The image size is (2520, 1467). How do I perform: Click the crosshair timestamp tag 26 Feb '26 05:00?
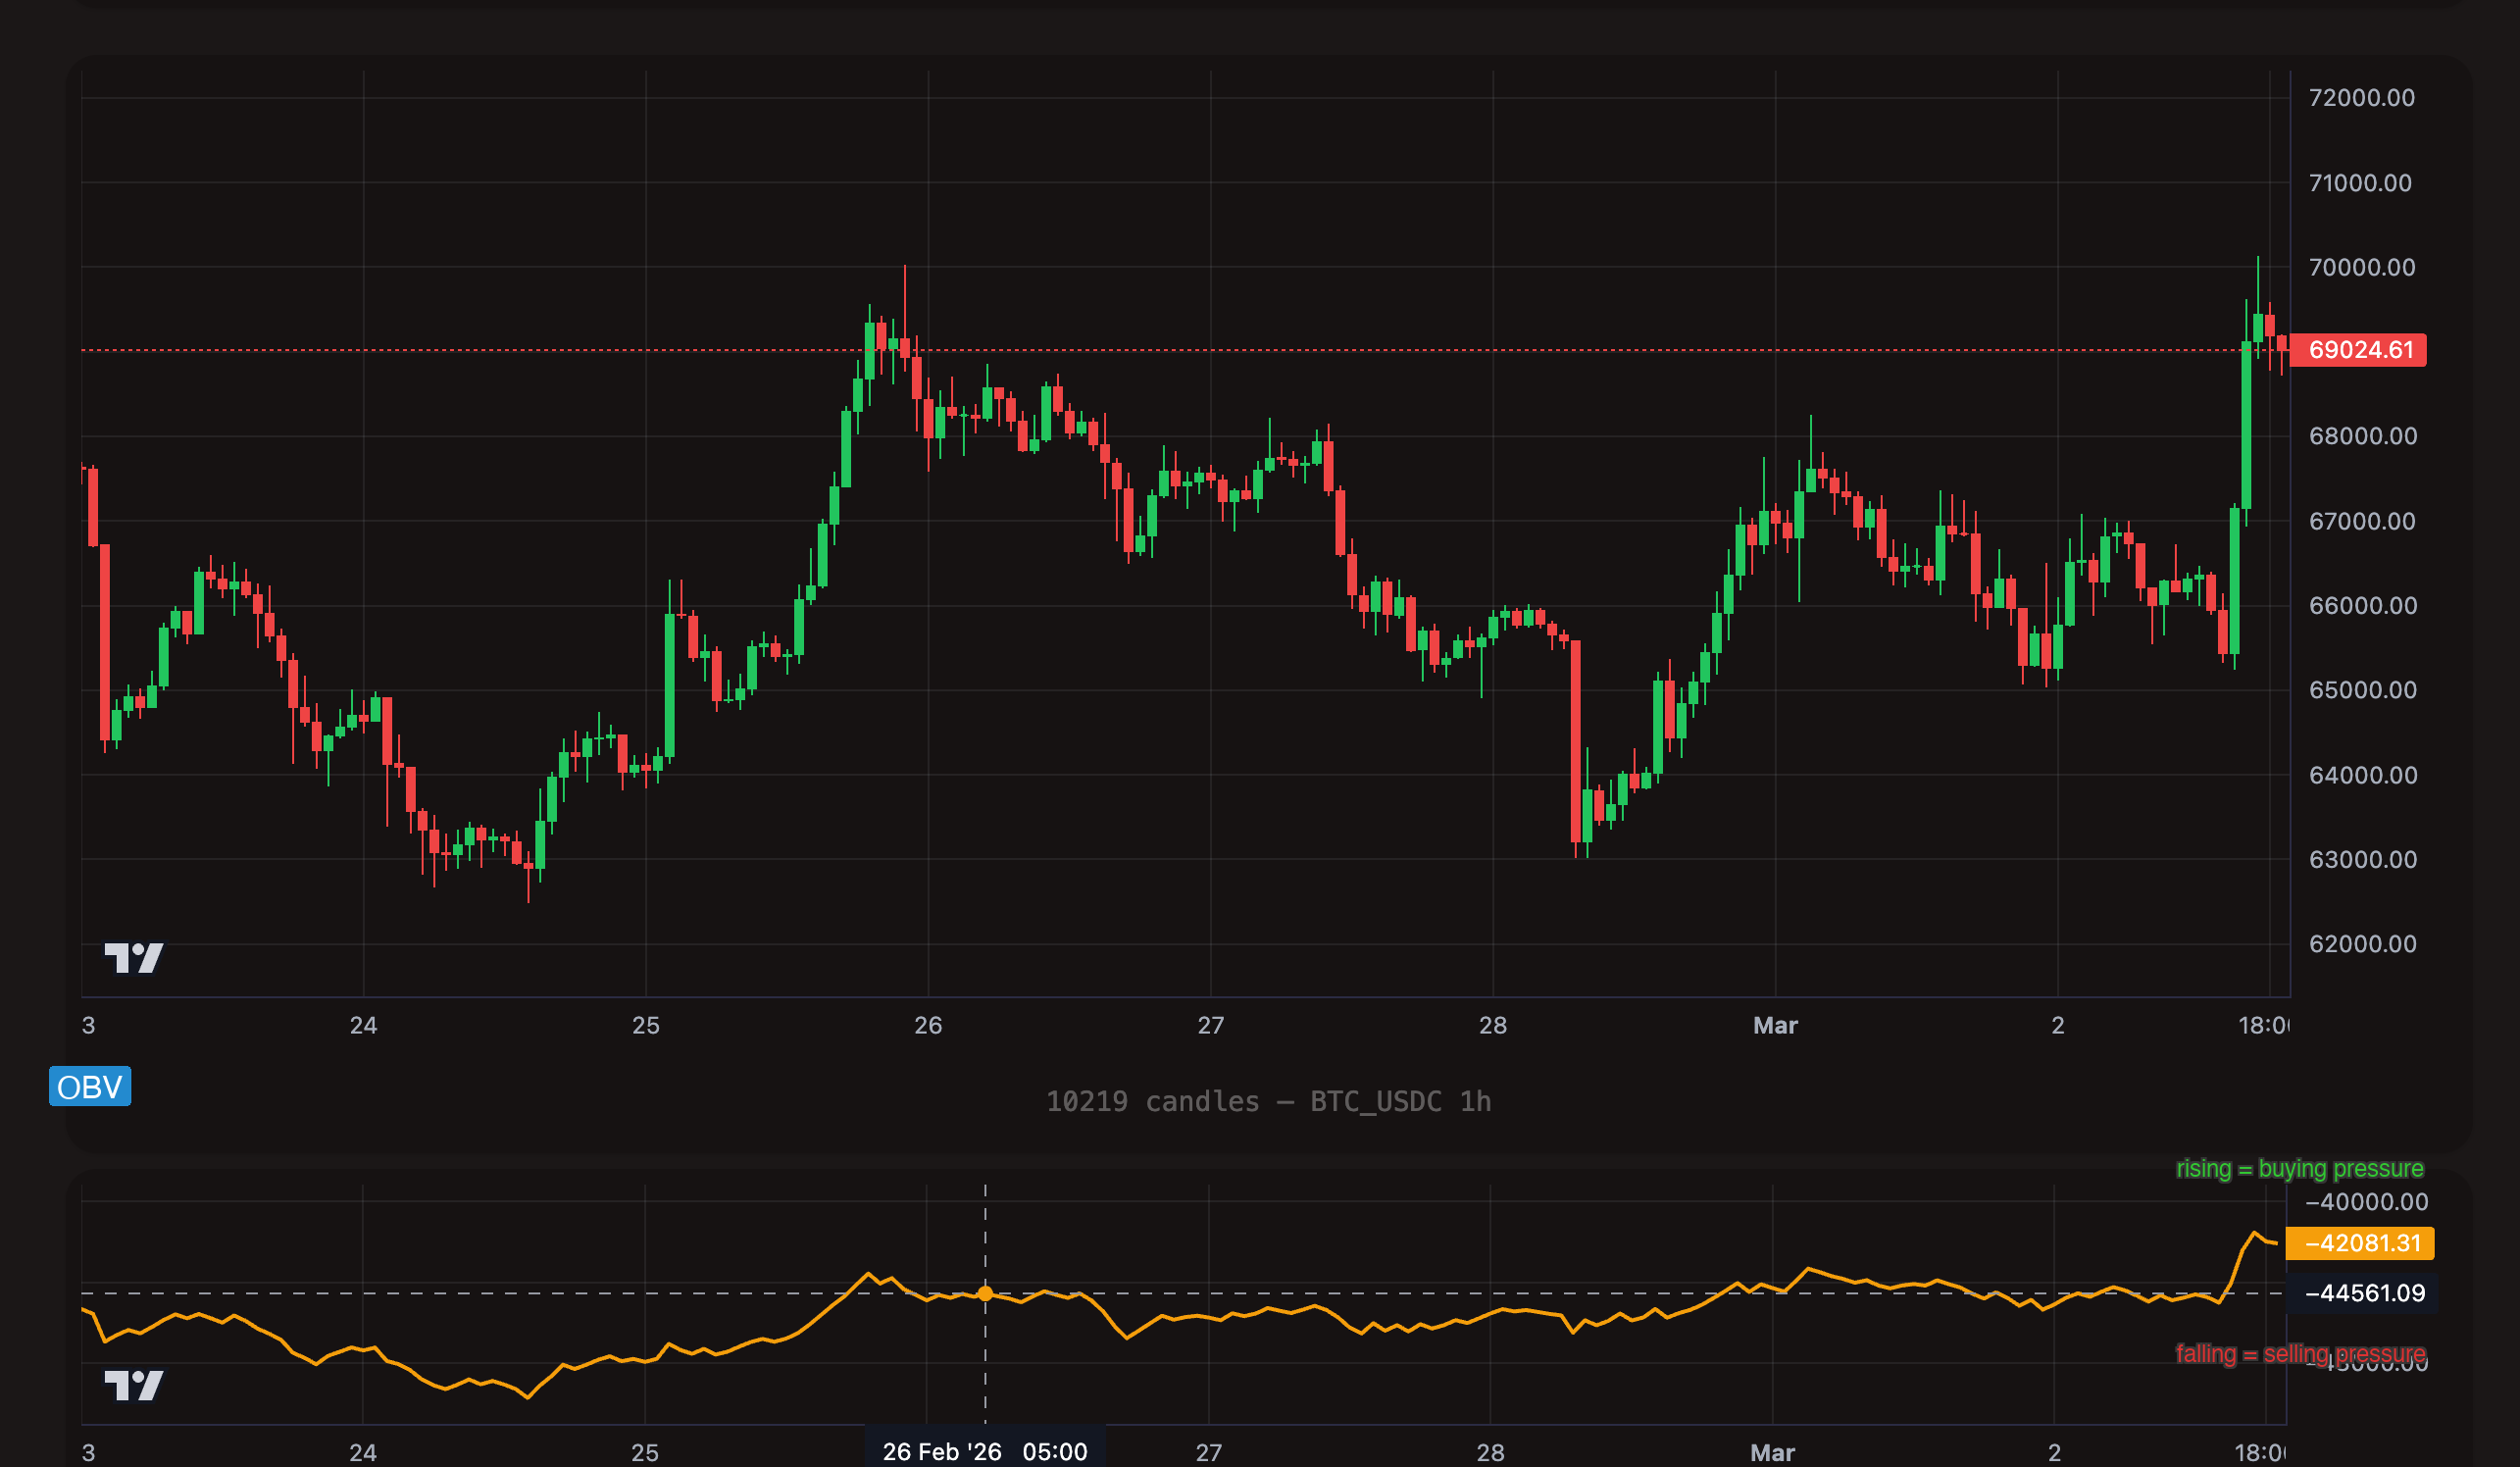pos(985,1452)
